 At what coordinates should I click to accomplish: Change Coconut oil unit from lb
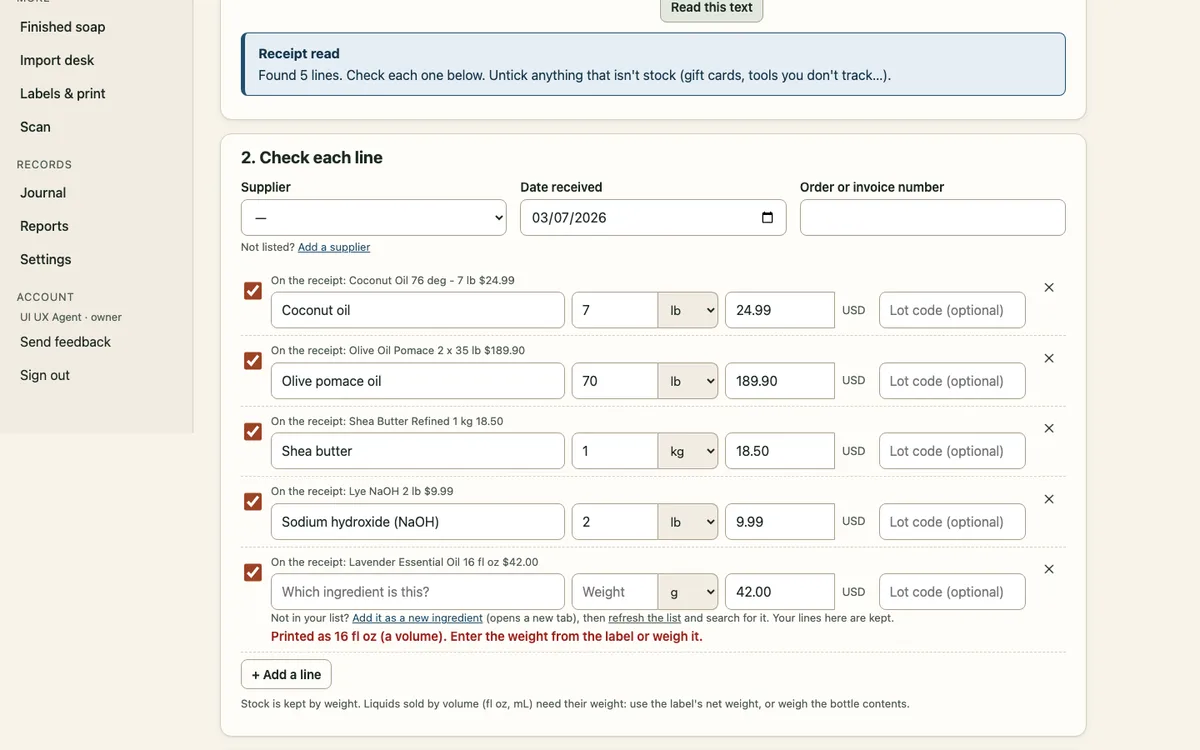click(688, 310)
